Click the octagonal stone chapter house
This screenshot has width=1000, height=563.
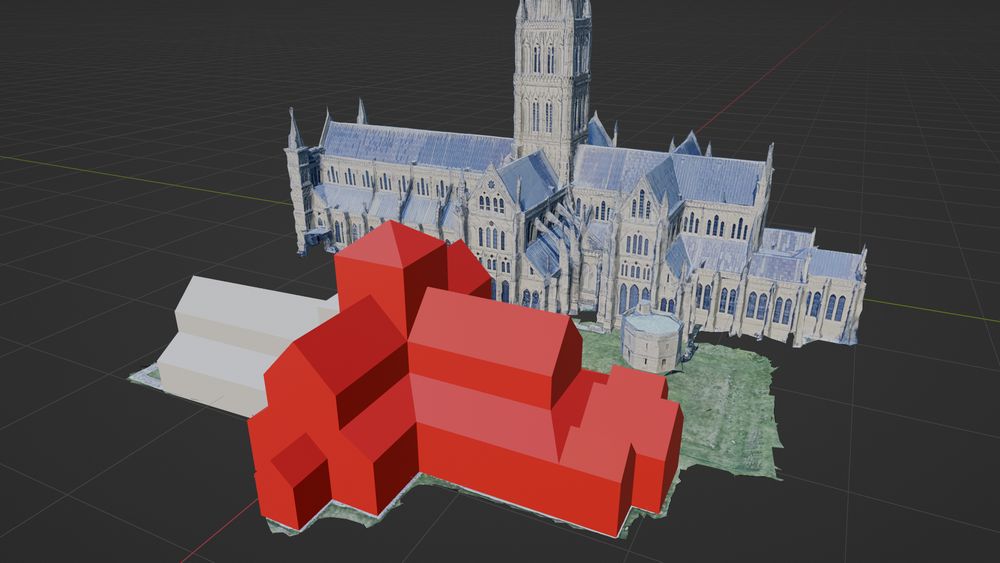click(652, 337)
